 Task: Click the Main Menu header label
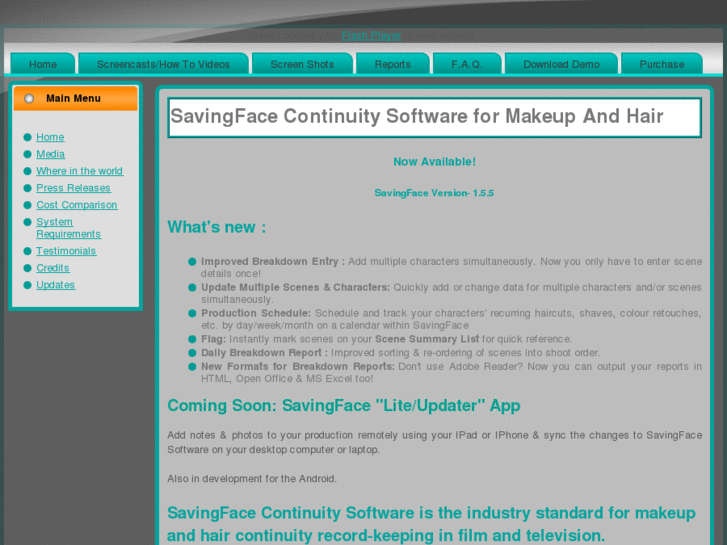[73, 98]
